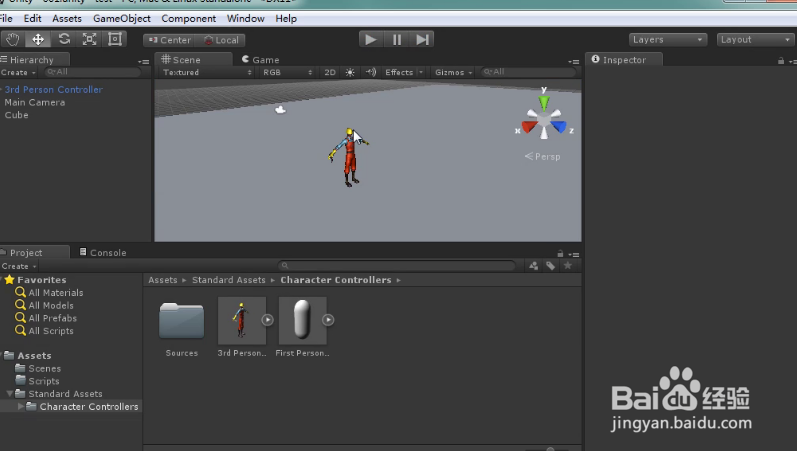Toggle scene audio speaker icon
This screenshot has width=797, height=451.
click(371, 72)
